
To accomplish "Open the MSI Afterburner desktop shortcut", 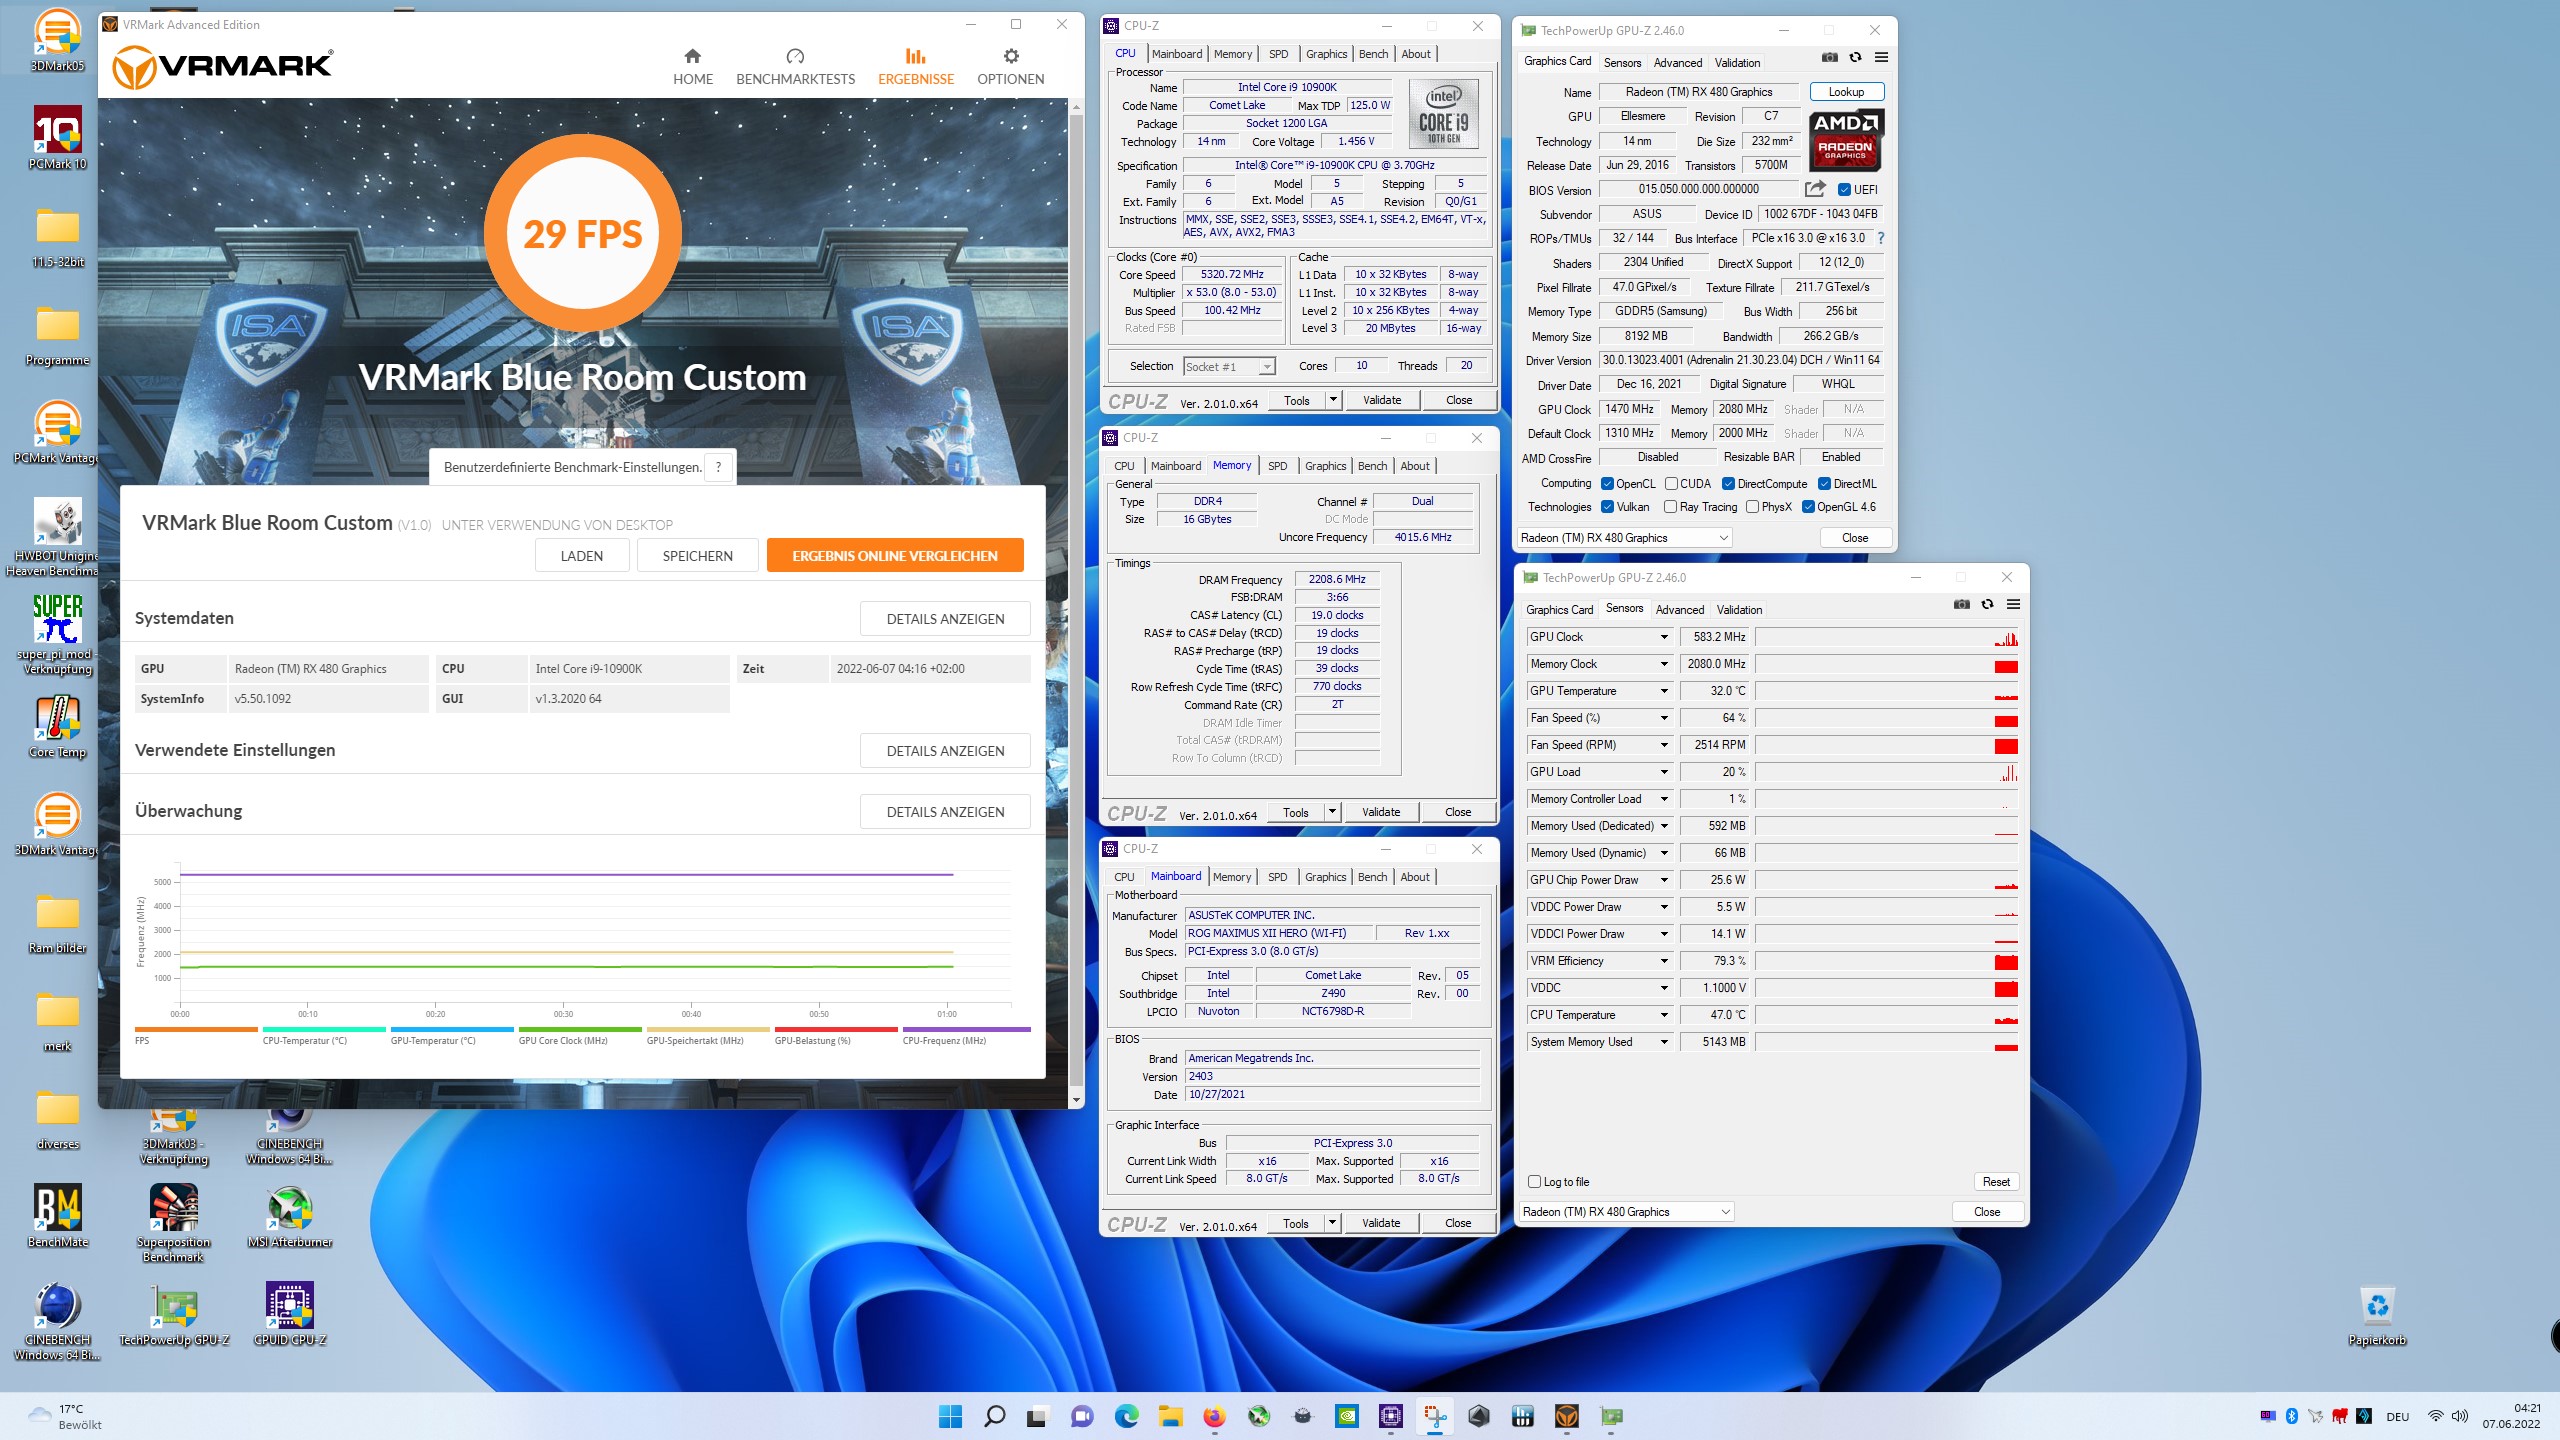I will [289, 1217].
